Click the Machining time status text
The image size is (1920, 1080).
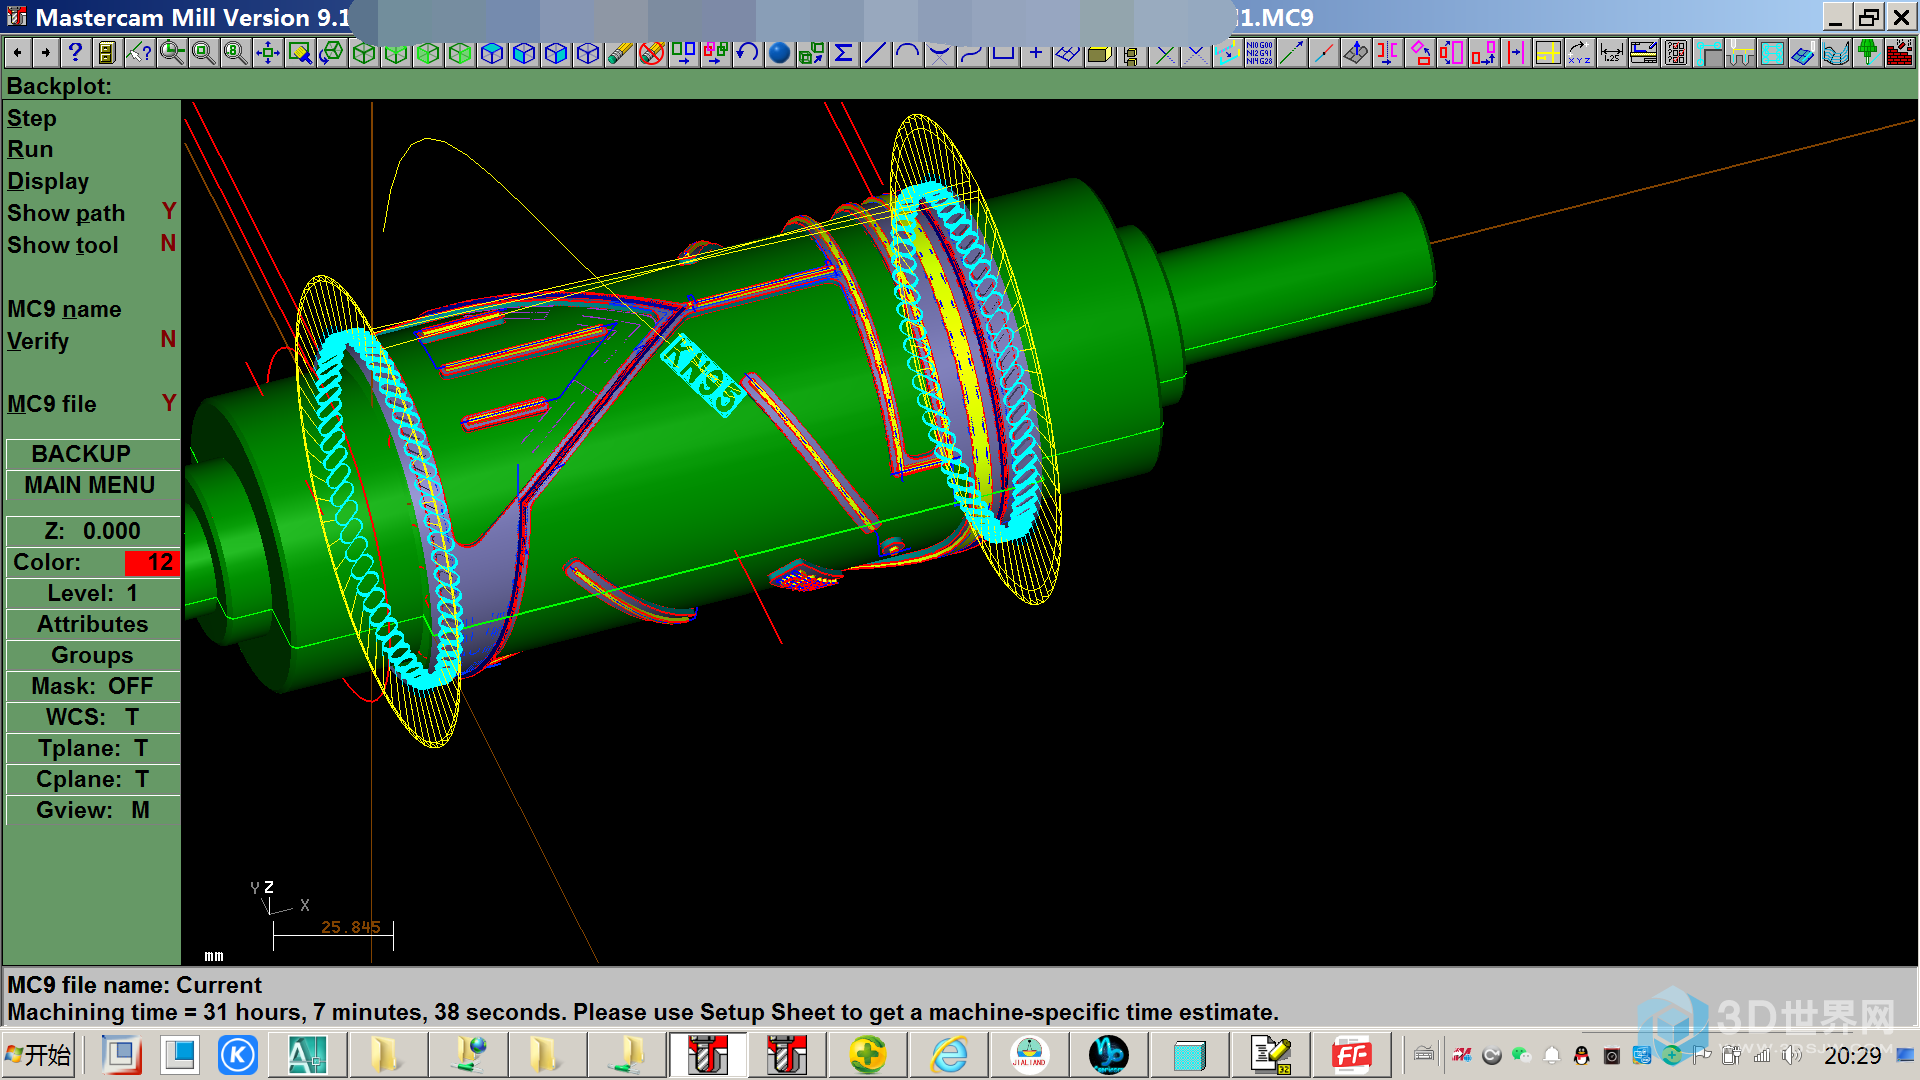pyautogui.click(x=642, y=1012)
